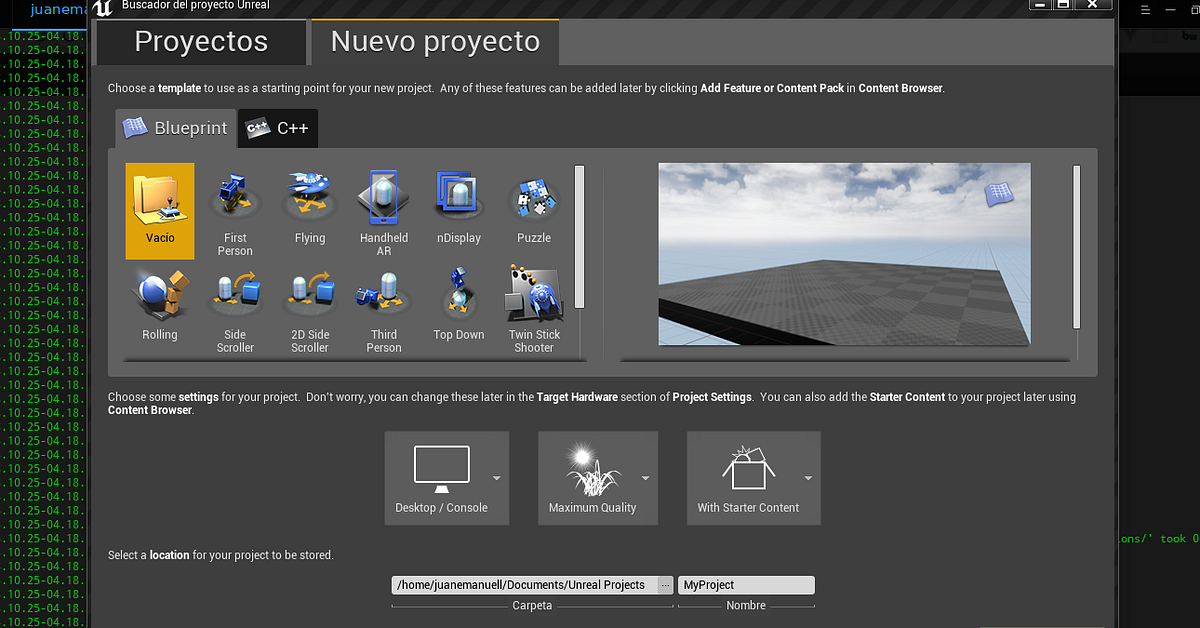The image size is (1200, 628).
Task: Open Desktop / Console dropdown arrow
Action: click(497, 478)
